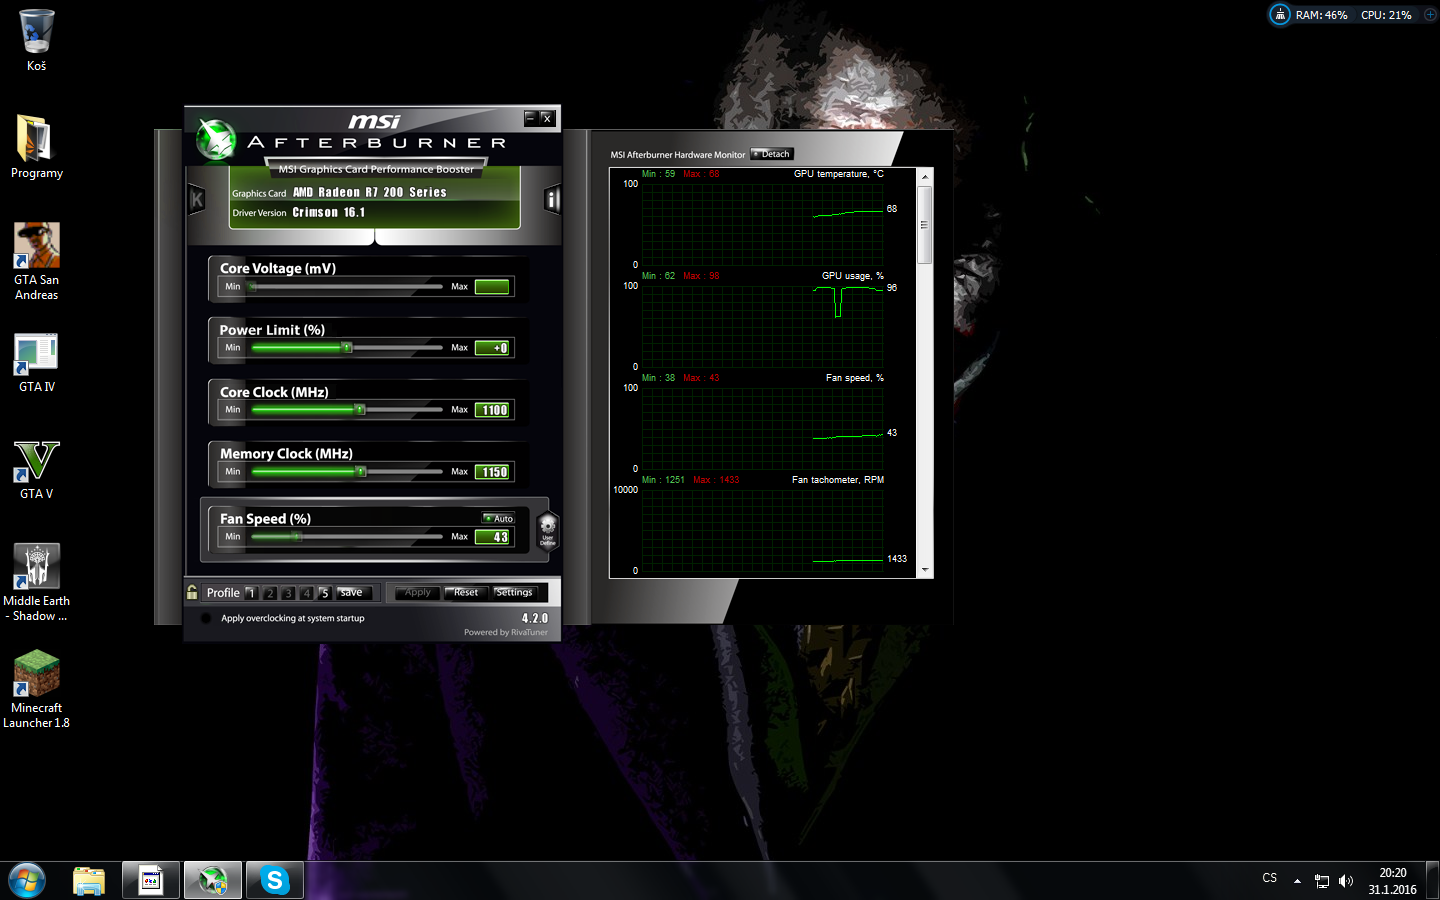This screenshot has width=1440, height=900.
Task: Enable Apply overclocking at system startup
Action: coord(206,618)
